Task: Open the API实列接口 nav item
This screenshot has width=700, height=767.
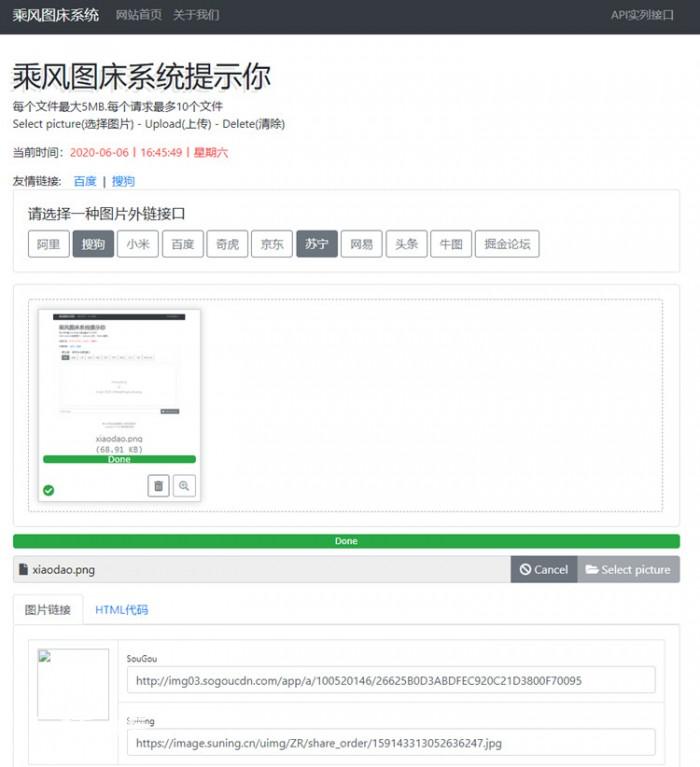Action: tap(642, 15)
